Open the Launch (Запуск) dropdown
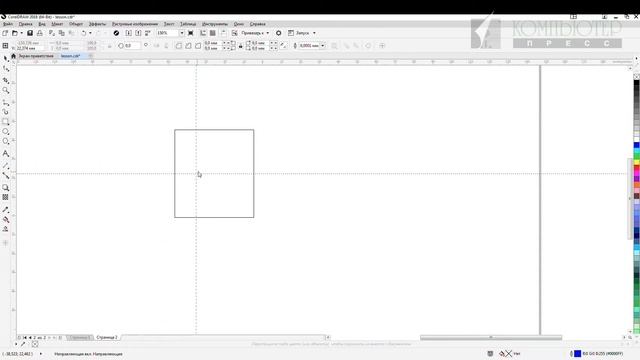640x360 pixels. click(x=302, y=33)
